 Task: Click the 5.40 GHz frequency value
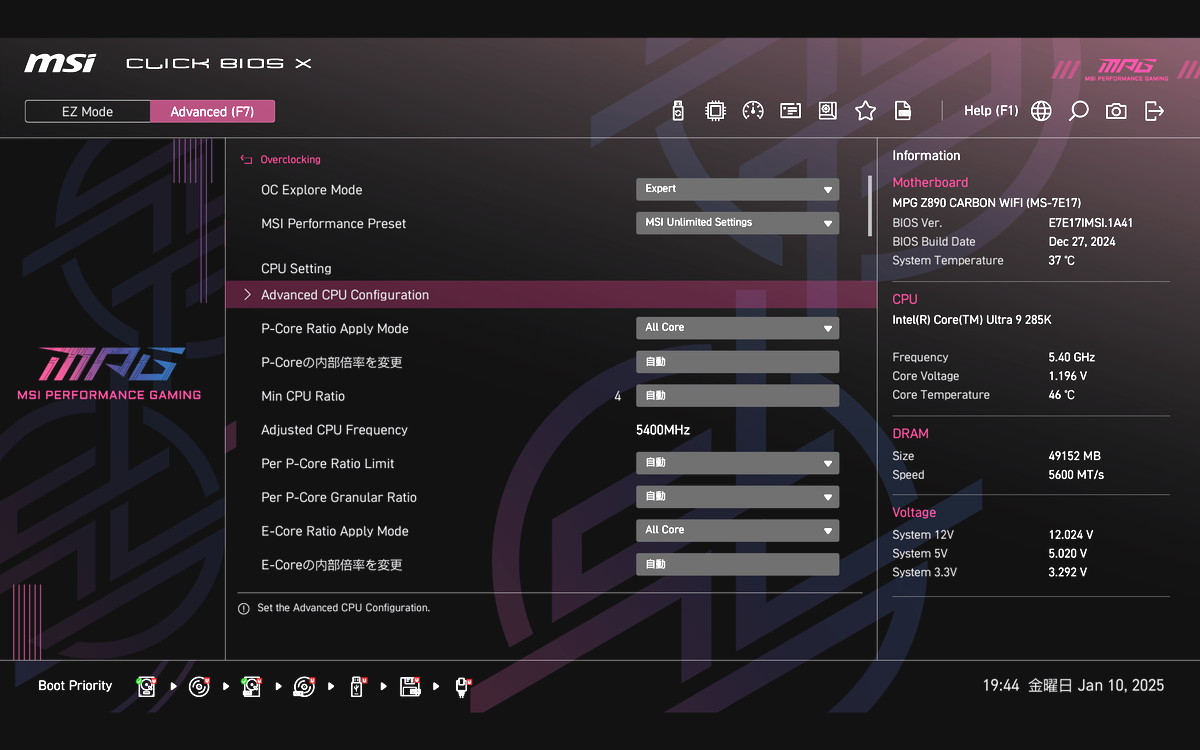point(1071,357)
